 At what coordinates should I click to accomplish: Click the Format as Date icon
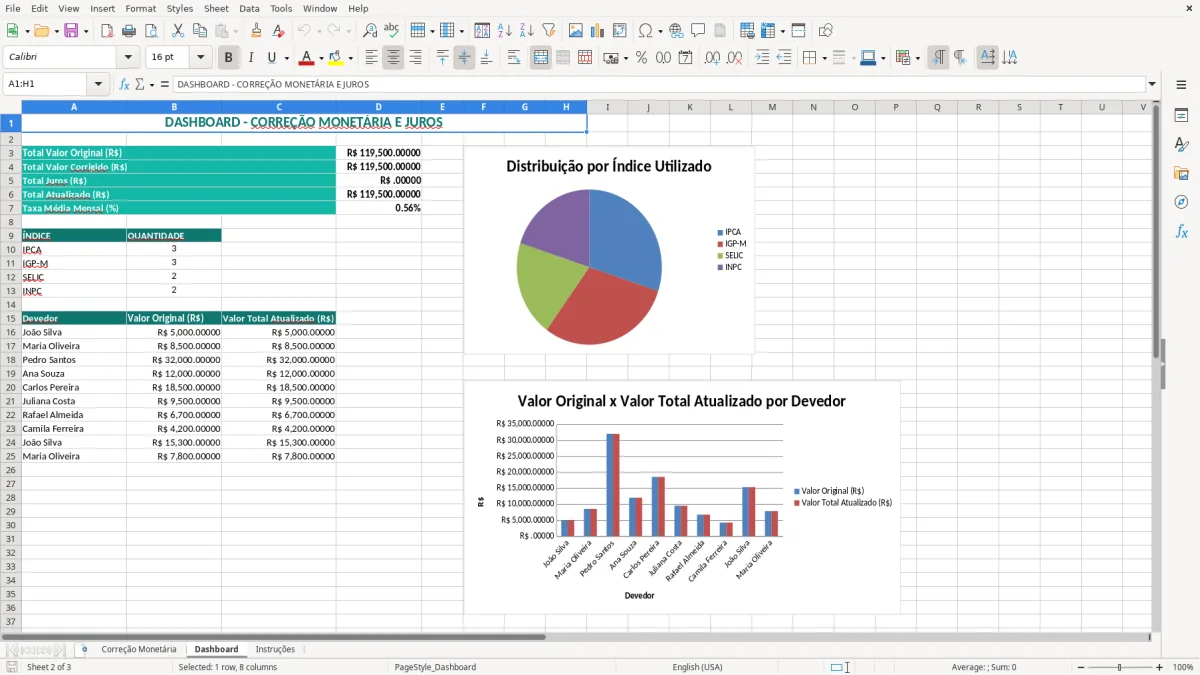pos(685,58)
